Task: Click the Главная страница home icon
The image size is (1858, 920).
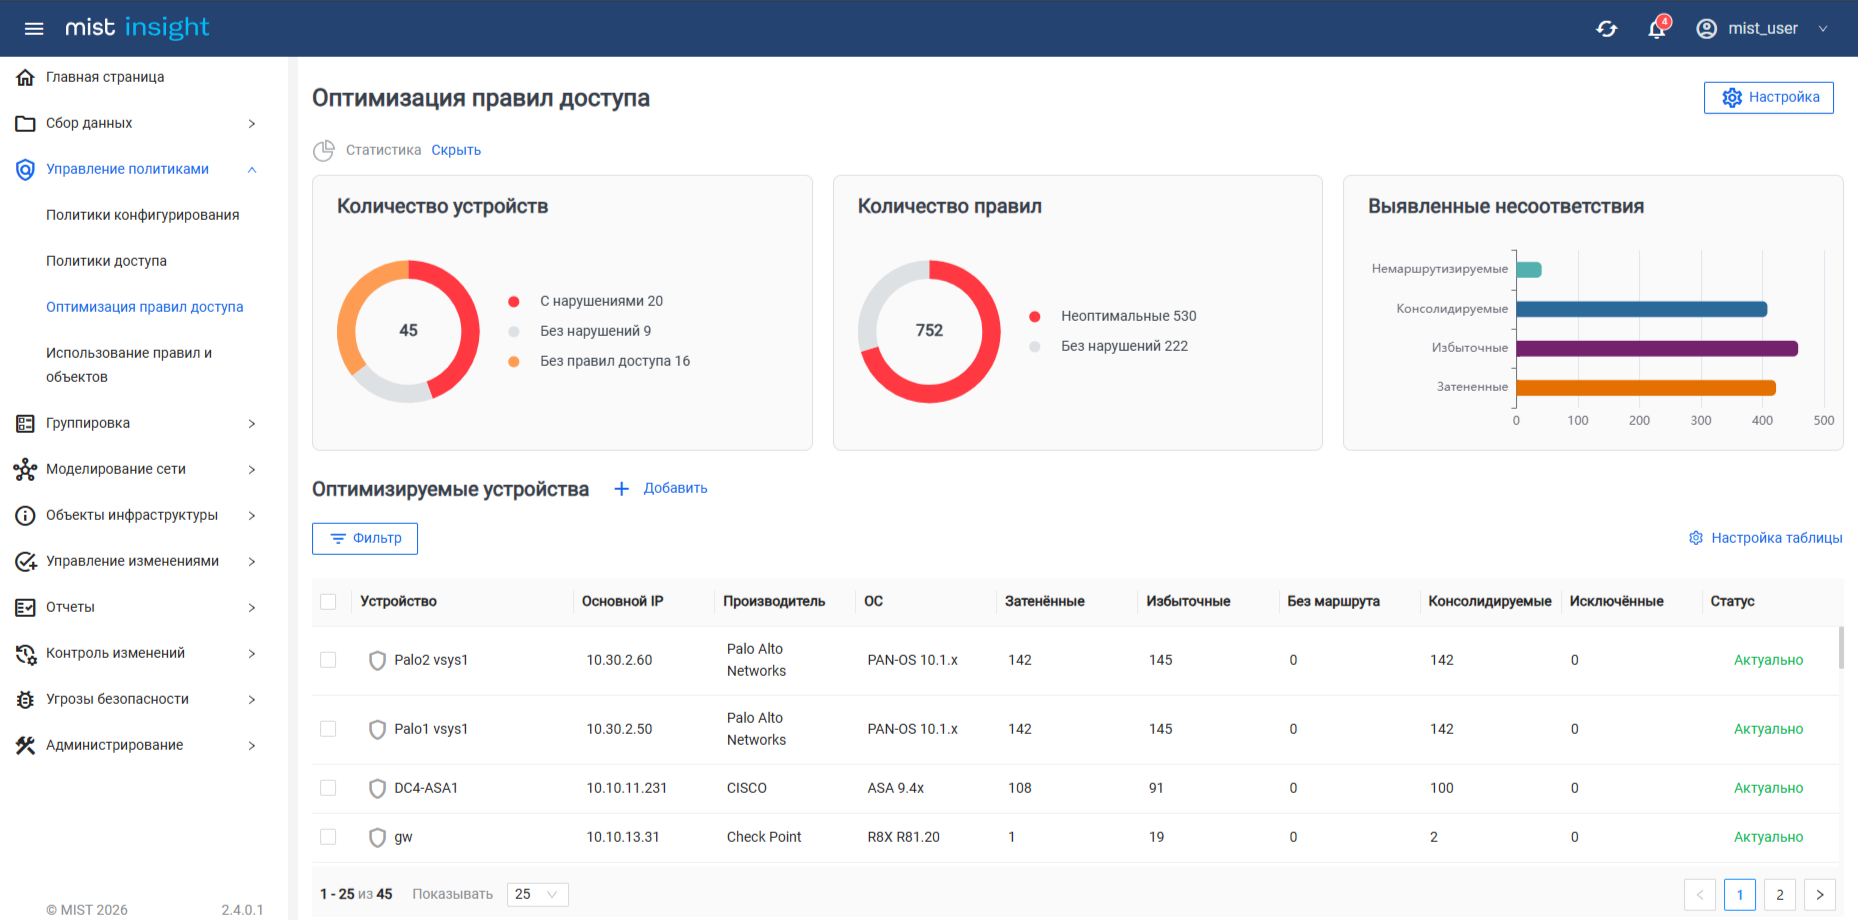Action: [26, 77]
